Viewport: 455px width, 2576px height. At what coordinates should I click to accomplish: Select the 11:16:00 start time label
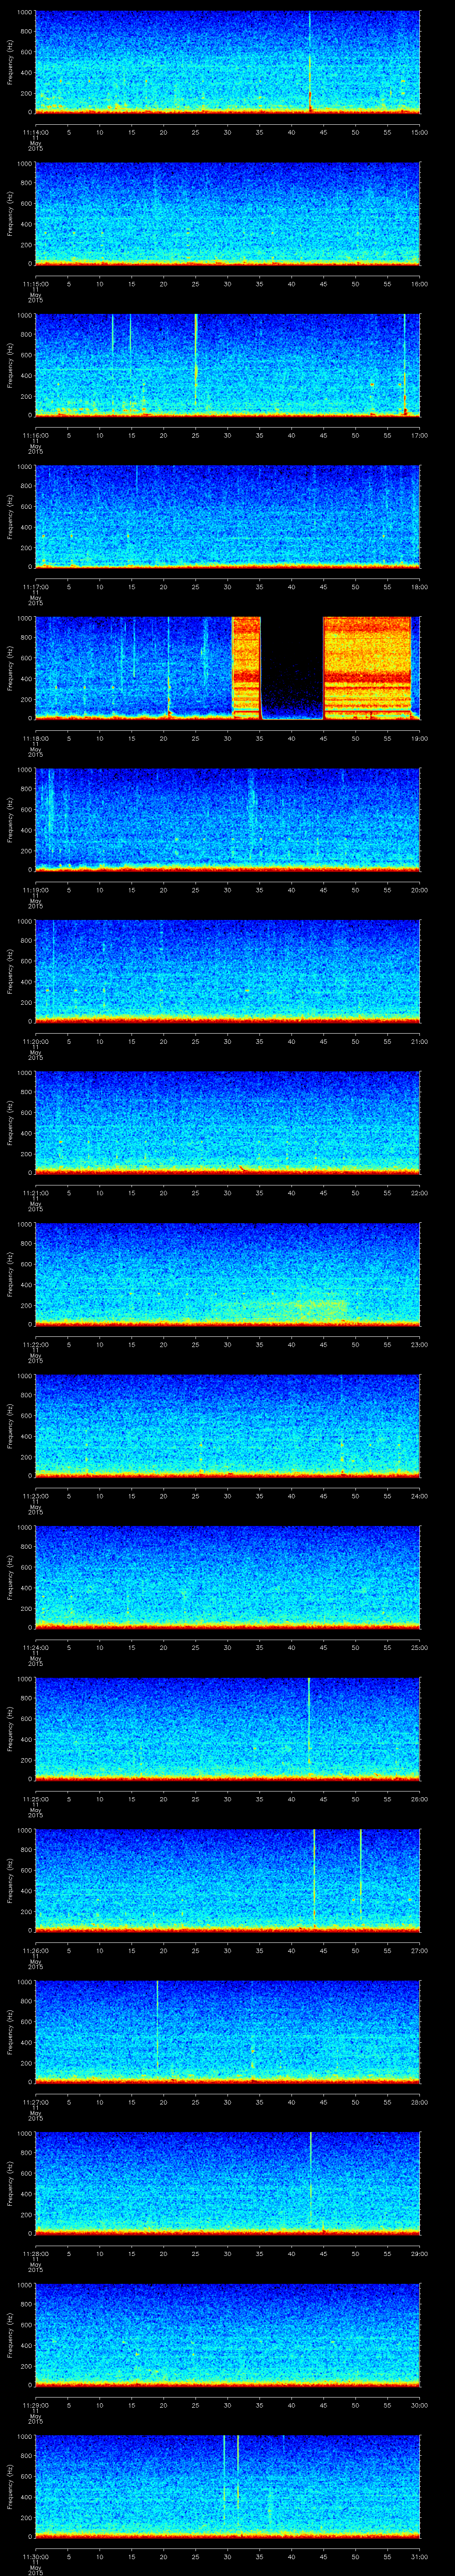point(35,435)
